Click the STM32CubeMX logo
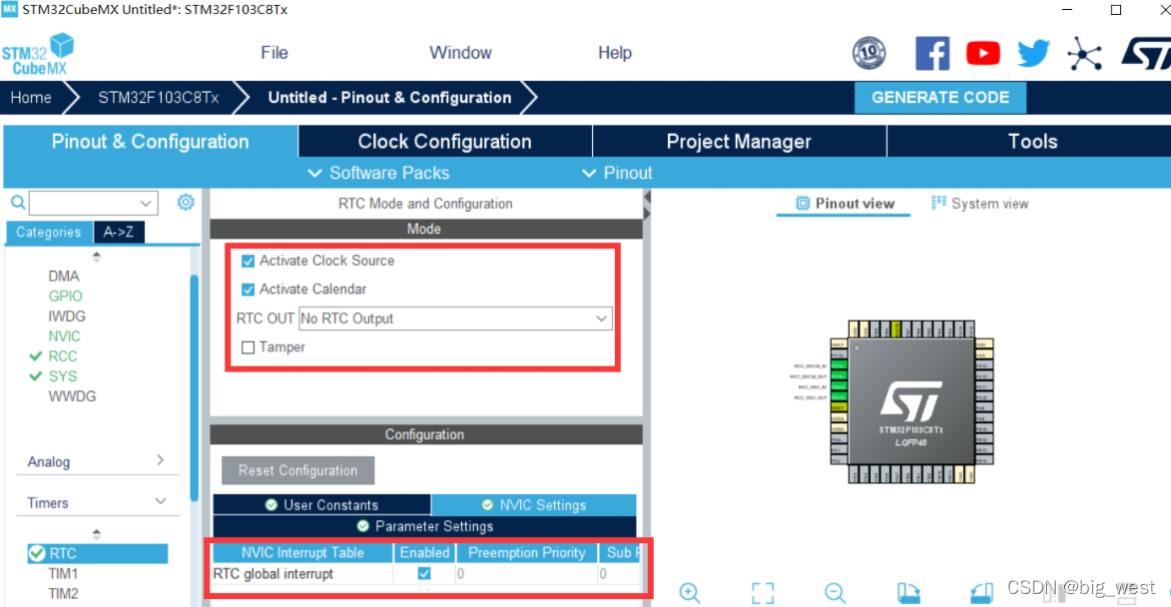This screenshot has height=607, width=1171. [38, 54]
